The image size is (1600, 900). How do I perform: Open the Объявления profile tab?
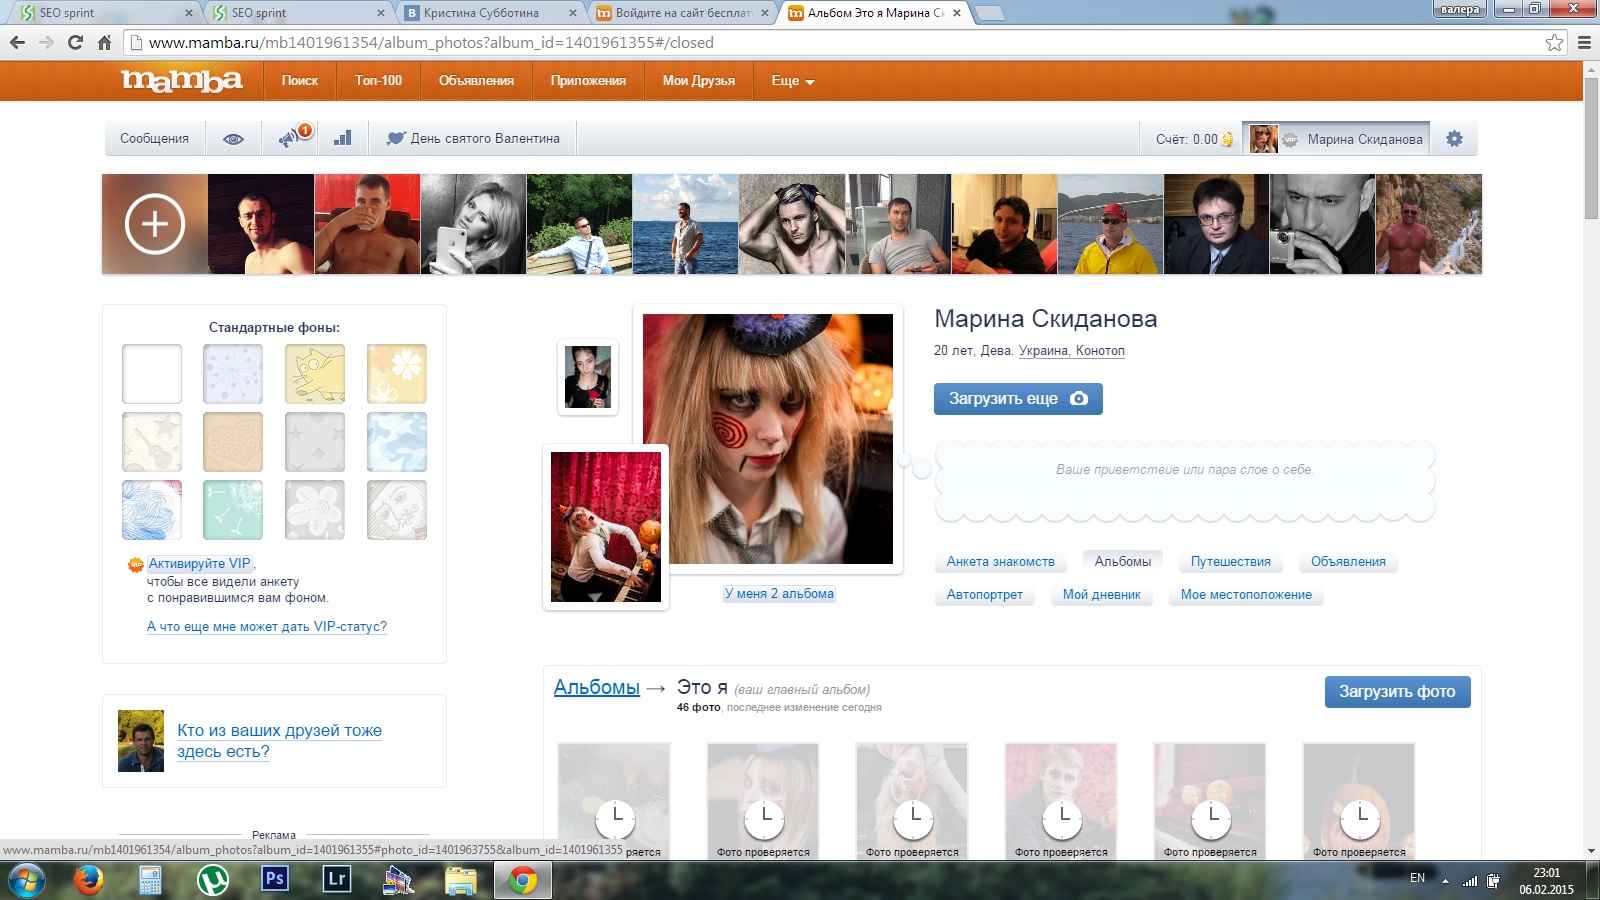click(x=1348, y=562)
